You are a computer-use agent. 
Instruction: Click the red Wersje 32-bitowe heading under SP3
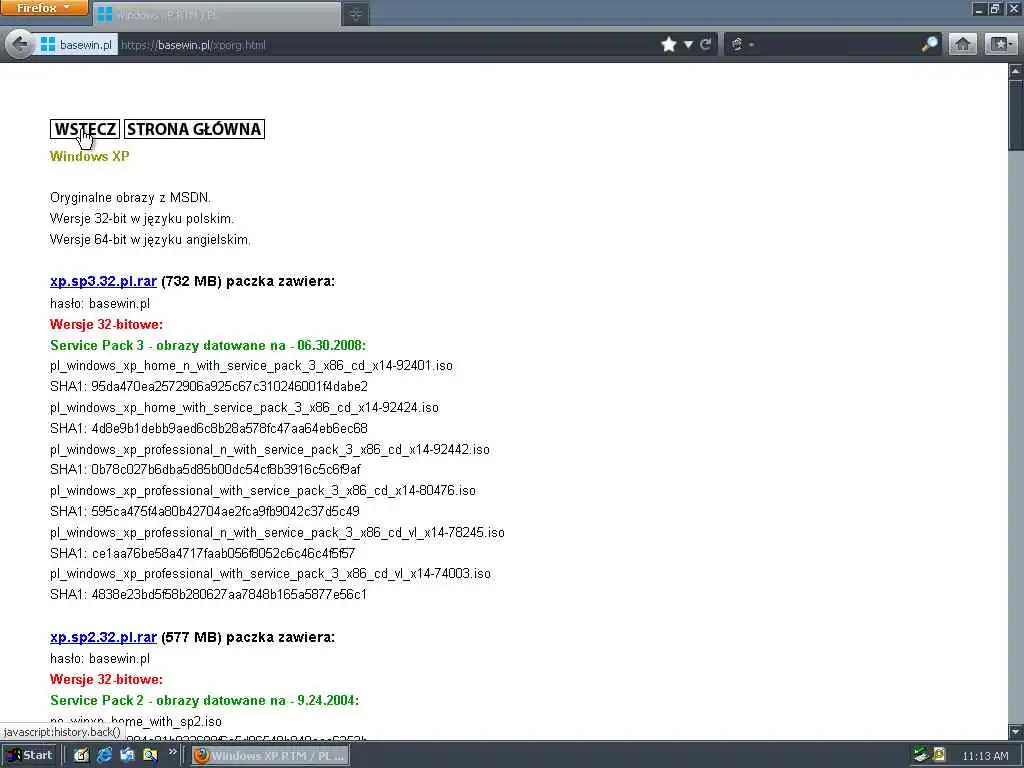[106, 325]
